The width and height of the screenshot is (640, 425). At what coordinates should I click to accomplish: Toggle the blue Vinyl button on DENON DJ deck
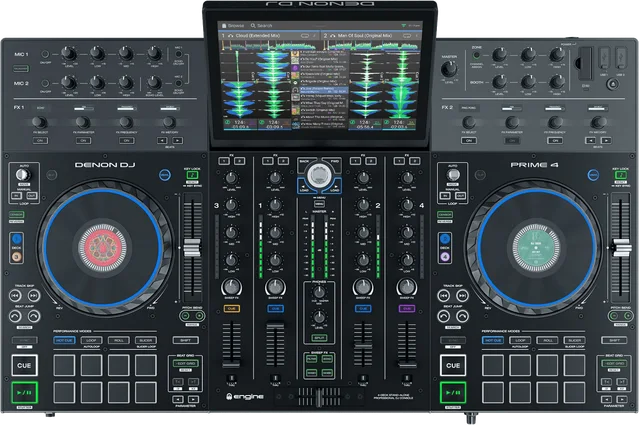(164, 175)
